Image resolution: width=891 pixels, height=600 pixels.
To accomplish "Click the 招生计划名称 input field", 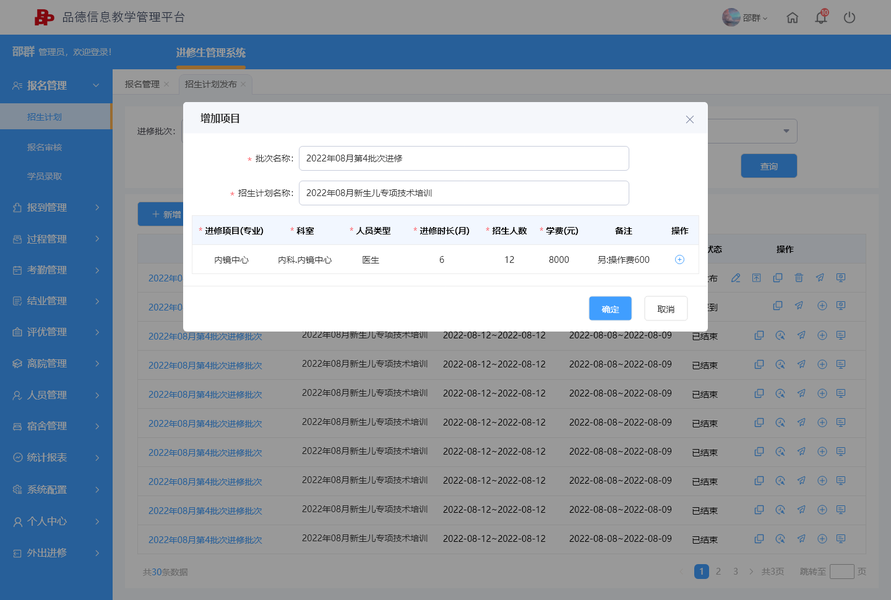I will pos(464,193).
